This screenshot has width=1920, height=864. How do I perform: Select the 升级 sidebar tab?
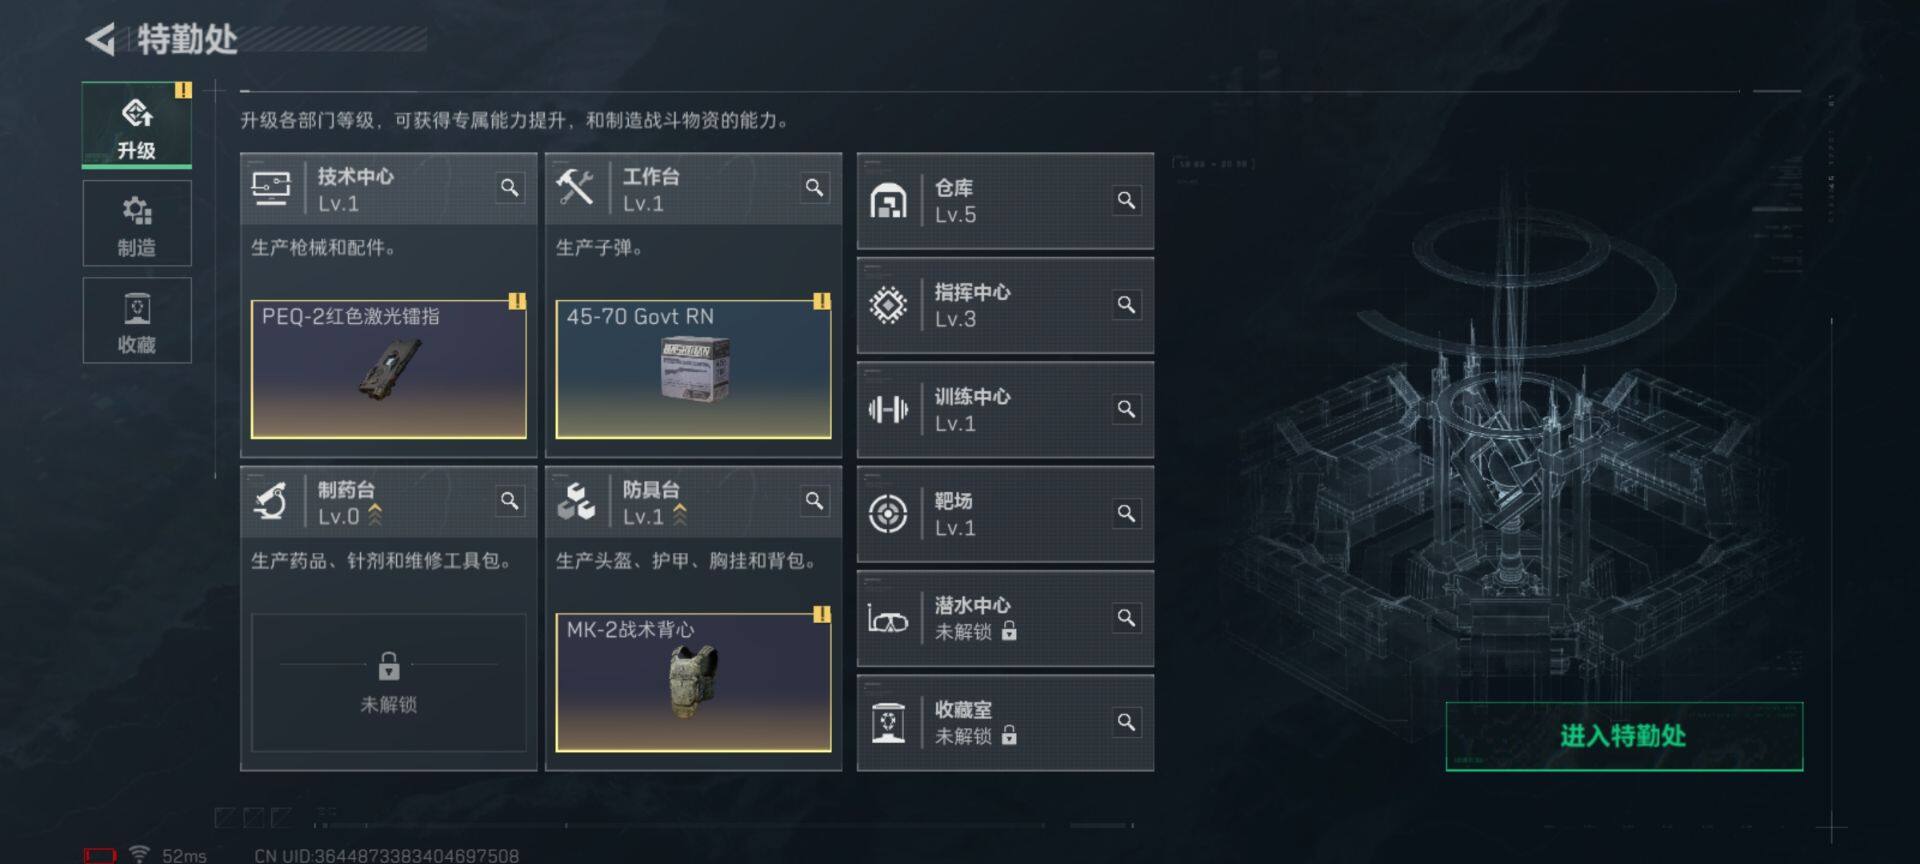point(137,126)
